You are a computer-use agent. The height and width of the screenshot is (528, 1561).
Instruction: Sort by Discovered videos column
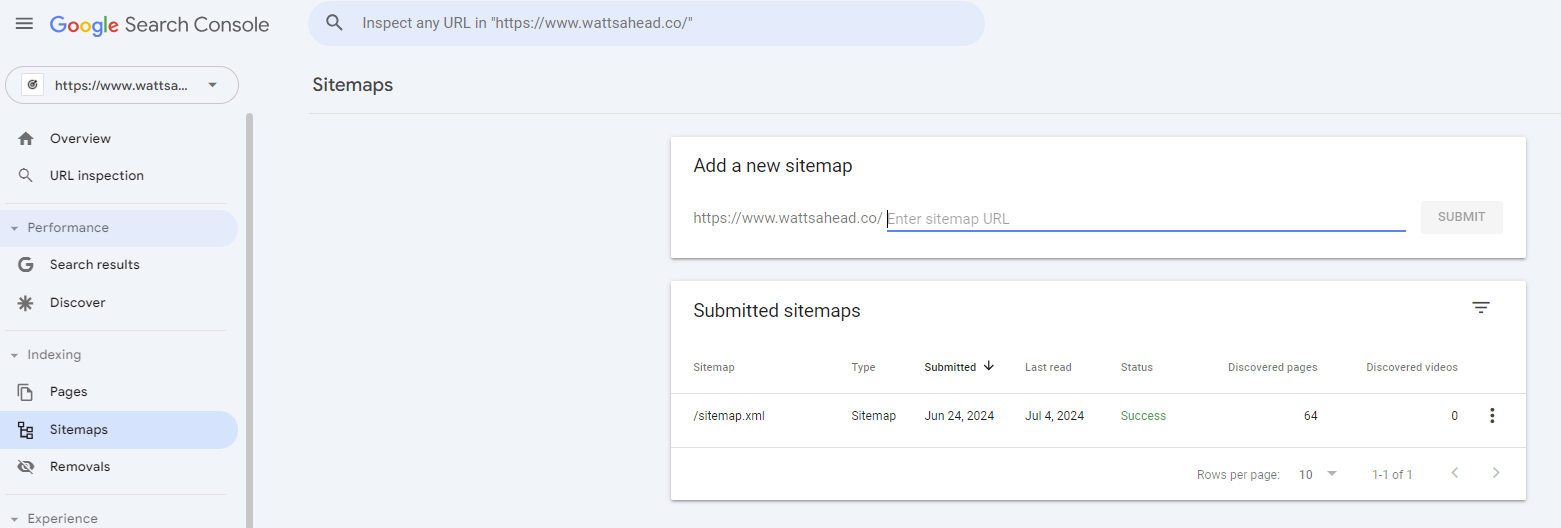pyautogui.click(x=1412, y=367)
